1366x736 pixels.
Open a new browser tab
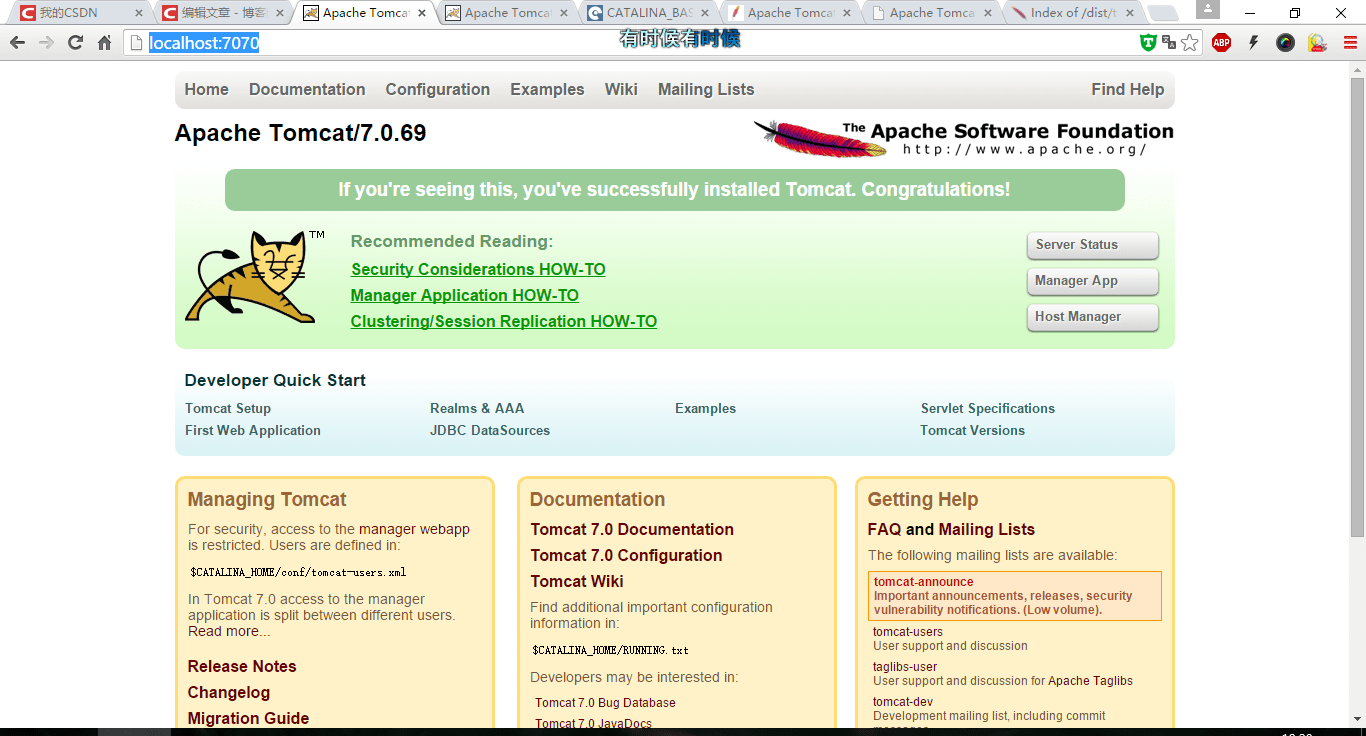point(1162,13)
